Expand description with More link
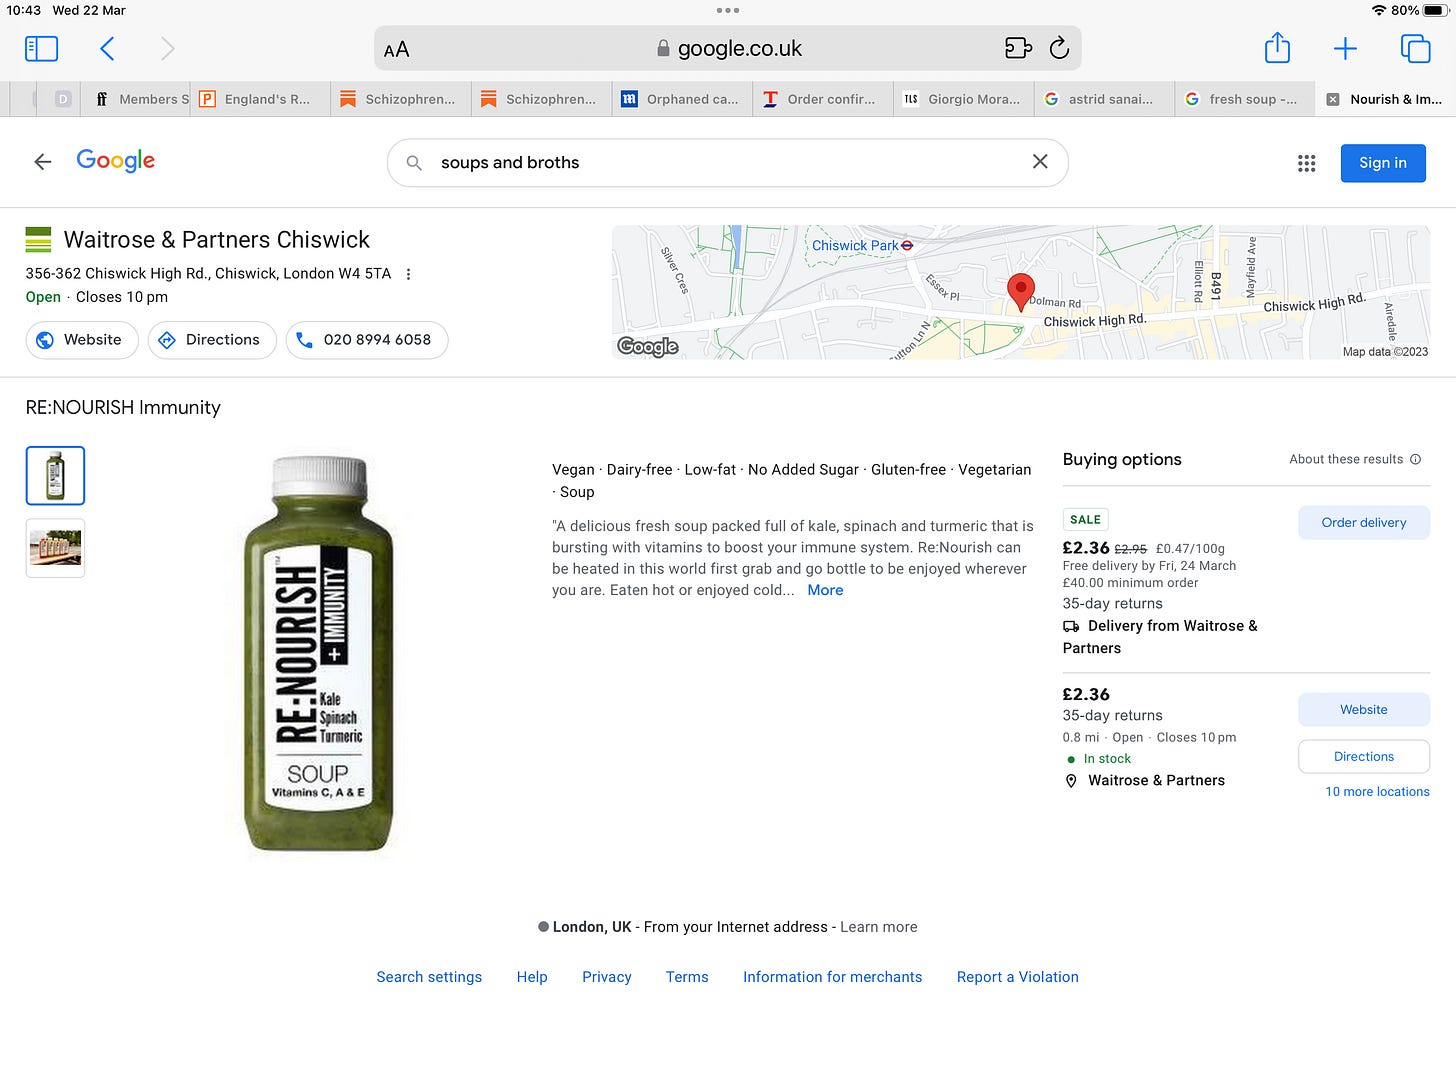The width and height of the screenshot is (1456, 1091). (825, 590)
